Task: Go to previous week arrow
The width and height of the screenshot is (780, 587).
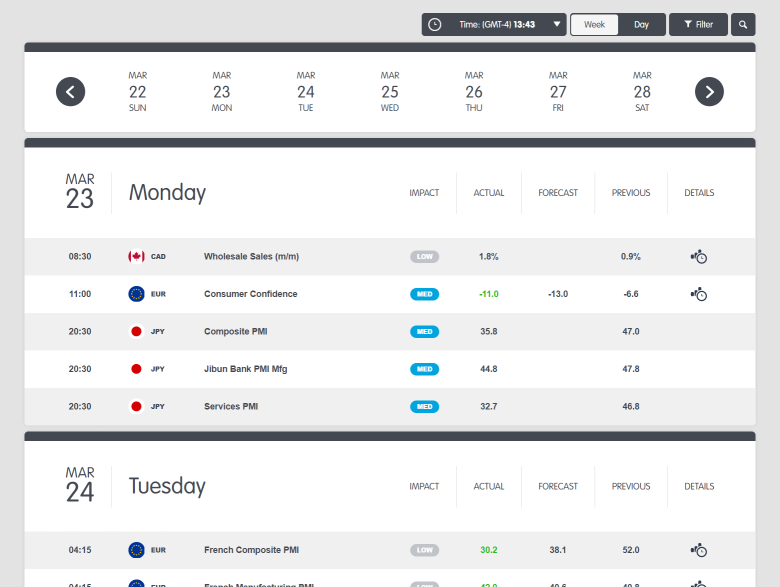Action: [x=71, y=92]
